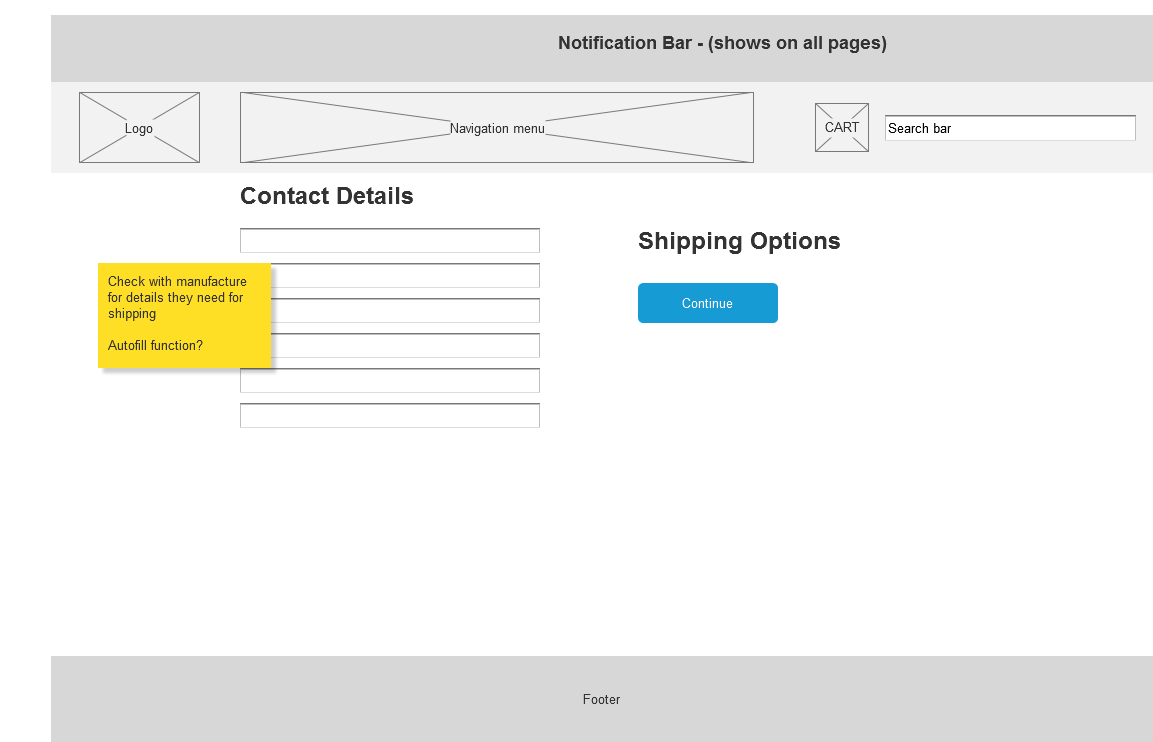The height and width of the screenshot is (742, 1153).
Task: Open the CART icon
Action: click(841, 127)
